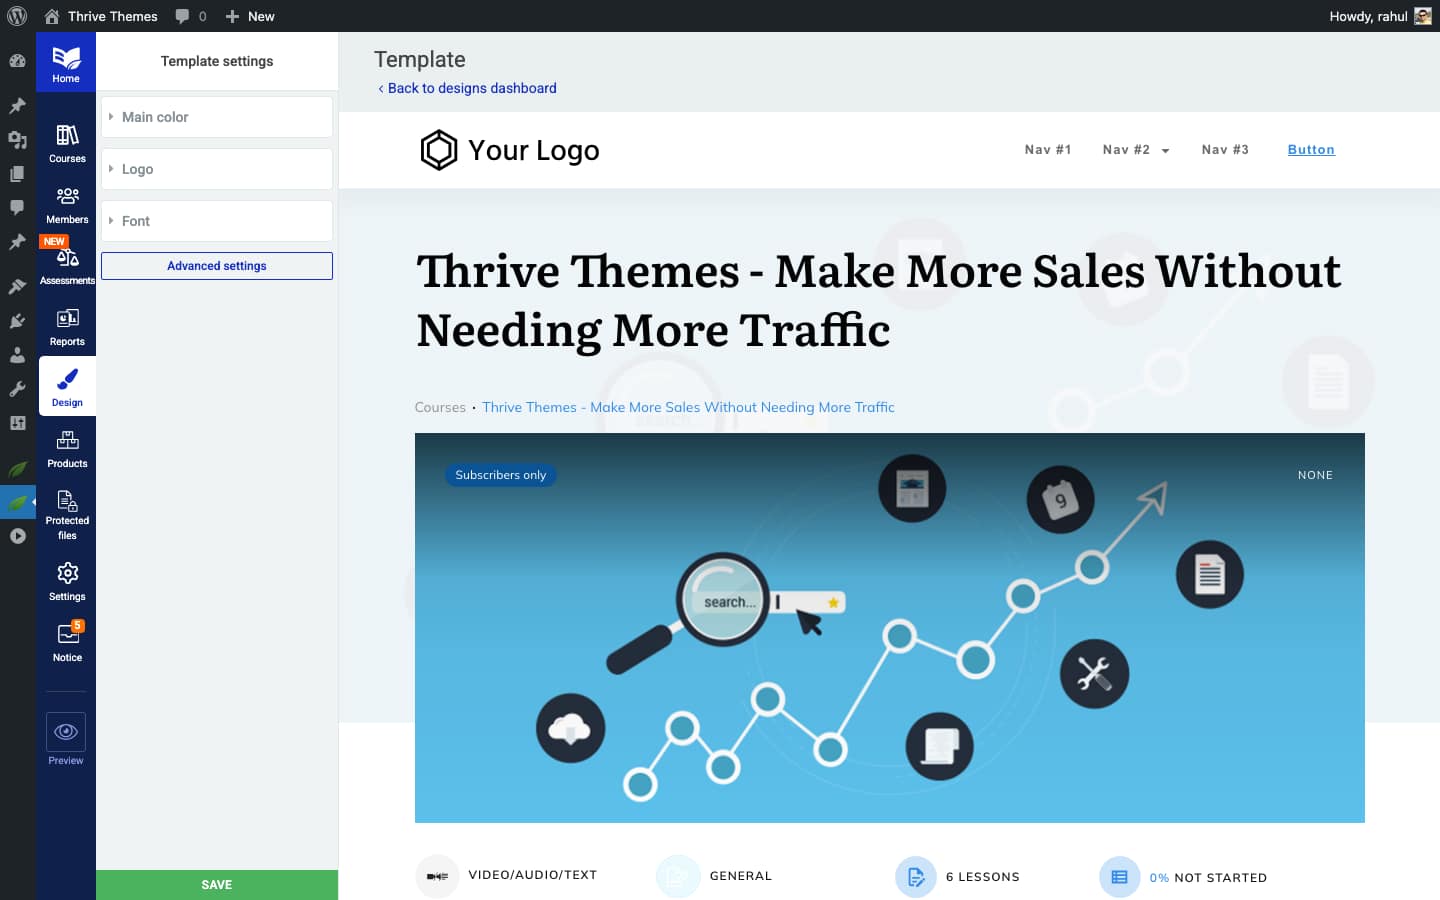Expand the Main color panel

pos(217,117)
